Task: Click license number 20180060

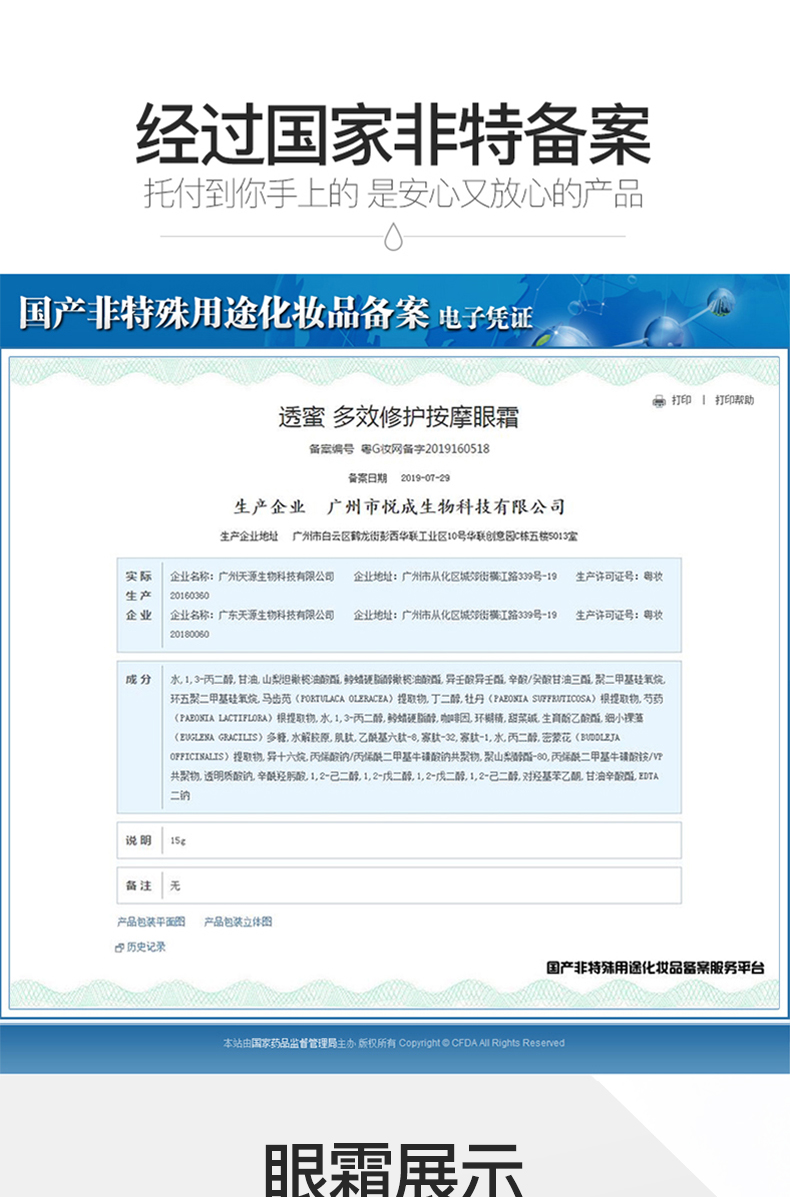Action: tap(189, 634)
